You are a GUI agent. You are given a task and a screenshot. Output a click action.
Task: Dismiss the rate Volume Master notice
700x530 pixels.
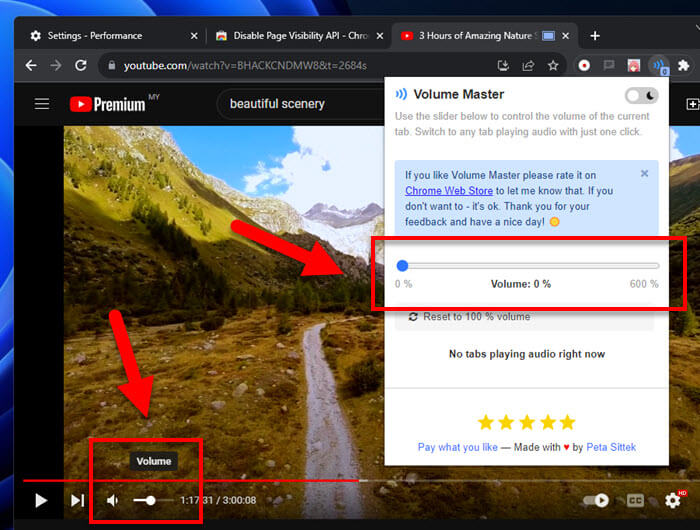(x=644, y=173)
